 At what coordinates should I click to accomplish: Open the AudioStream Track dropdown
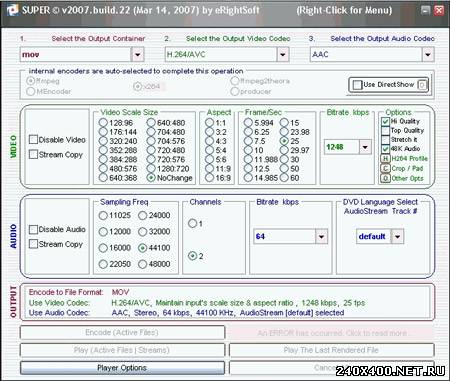397,237
